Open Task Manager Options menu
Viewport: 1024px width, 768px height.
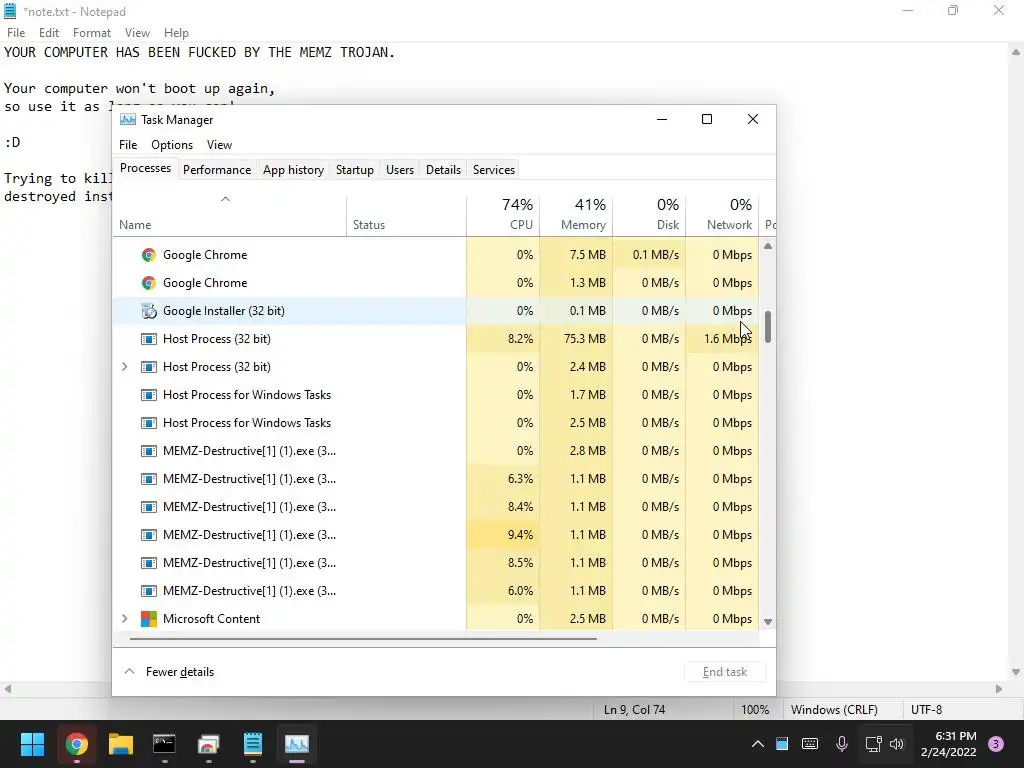point(172,145)
